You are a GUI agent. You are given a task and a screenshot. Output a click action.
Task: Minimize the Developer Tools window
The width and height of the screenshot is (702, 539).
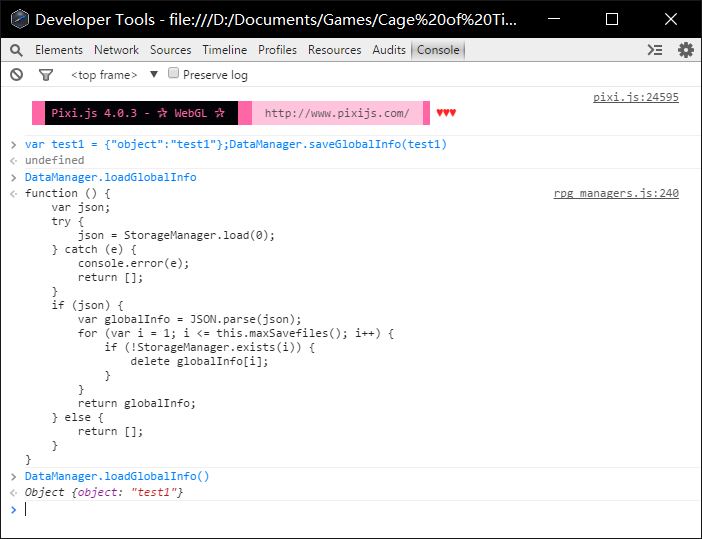pos(554,19)
